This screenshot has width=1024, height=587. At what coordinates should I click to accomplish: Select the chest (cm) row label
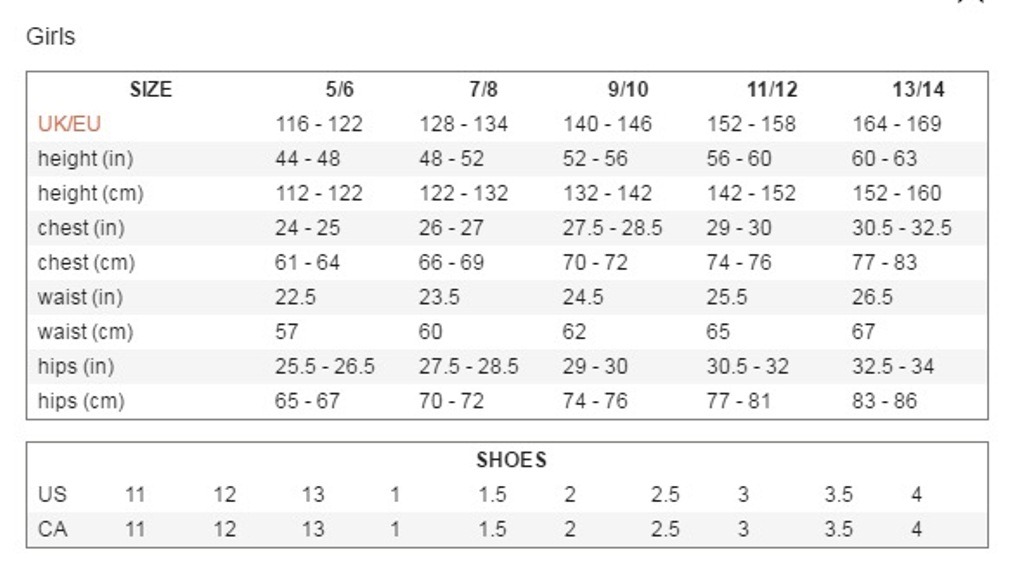tap(86, 262)
